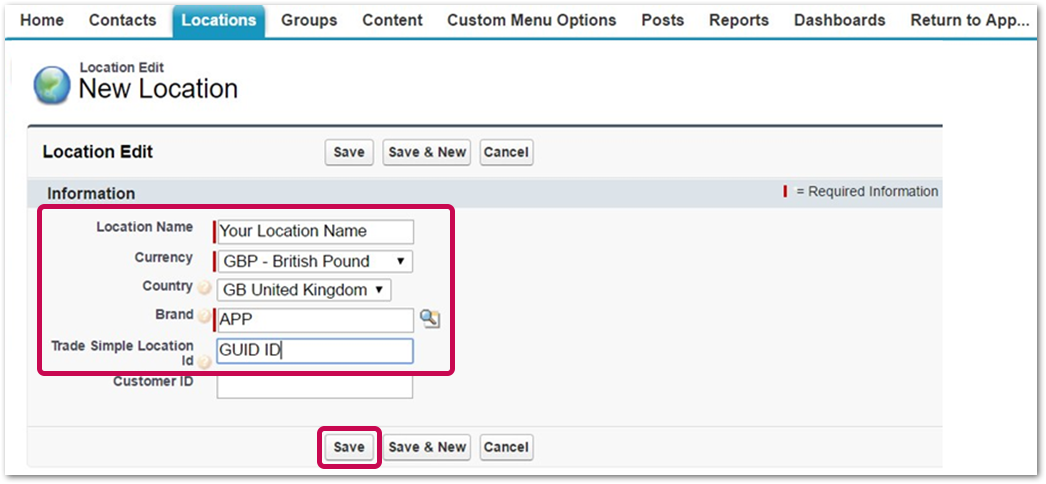
Task: Switch to the Groups tab
Action: pos(309,21)
